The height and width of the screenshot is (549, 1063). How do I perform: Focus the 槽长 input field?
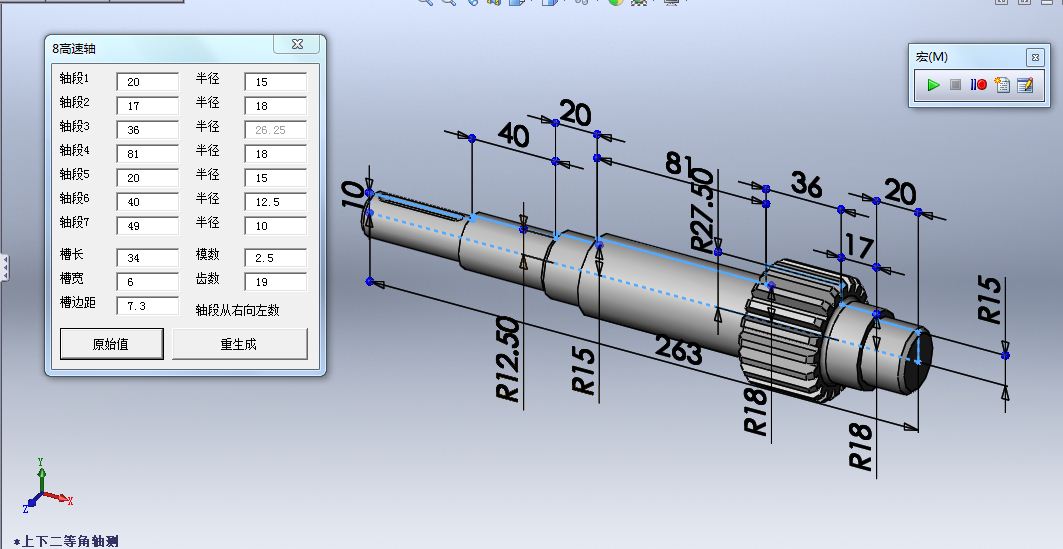point(147,258)
